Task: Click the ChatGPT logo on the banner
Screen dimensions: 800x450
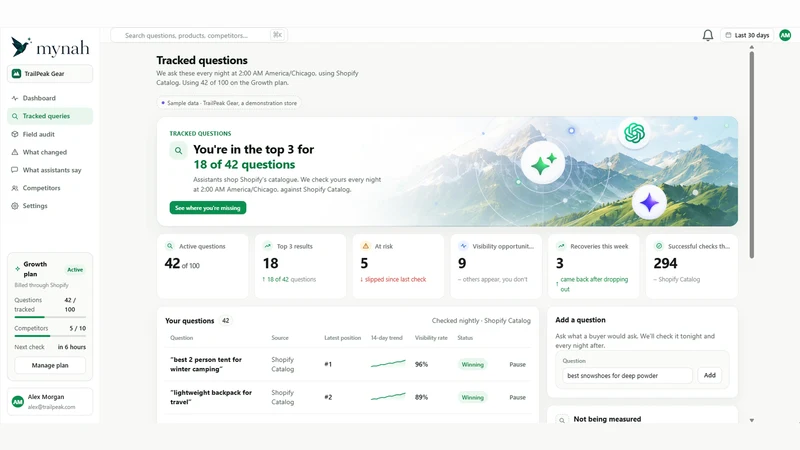Action: (634, 133)
